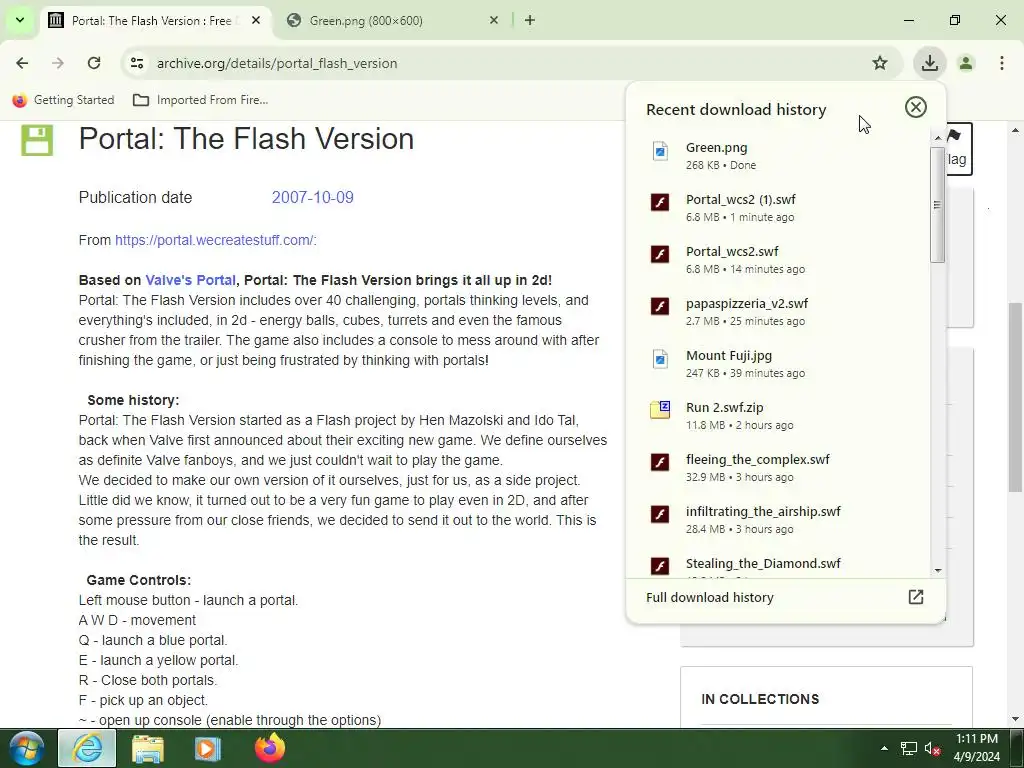Close the Portal: The Flash Version tab

point(256,20)
